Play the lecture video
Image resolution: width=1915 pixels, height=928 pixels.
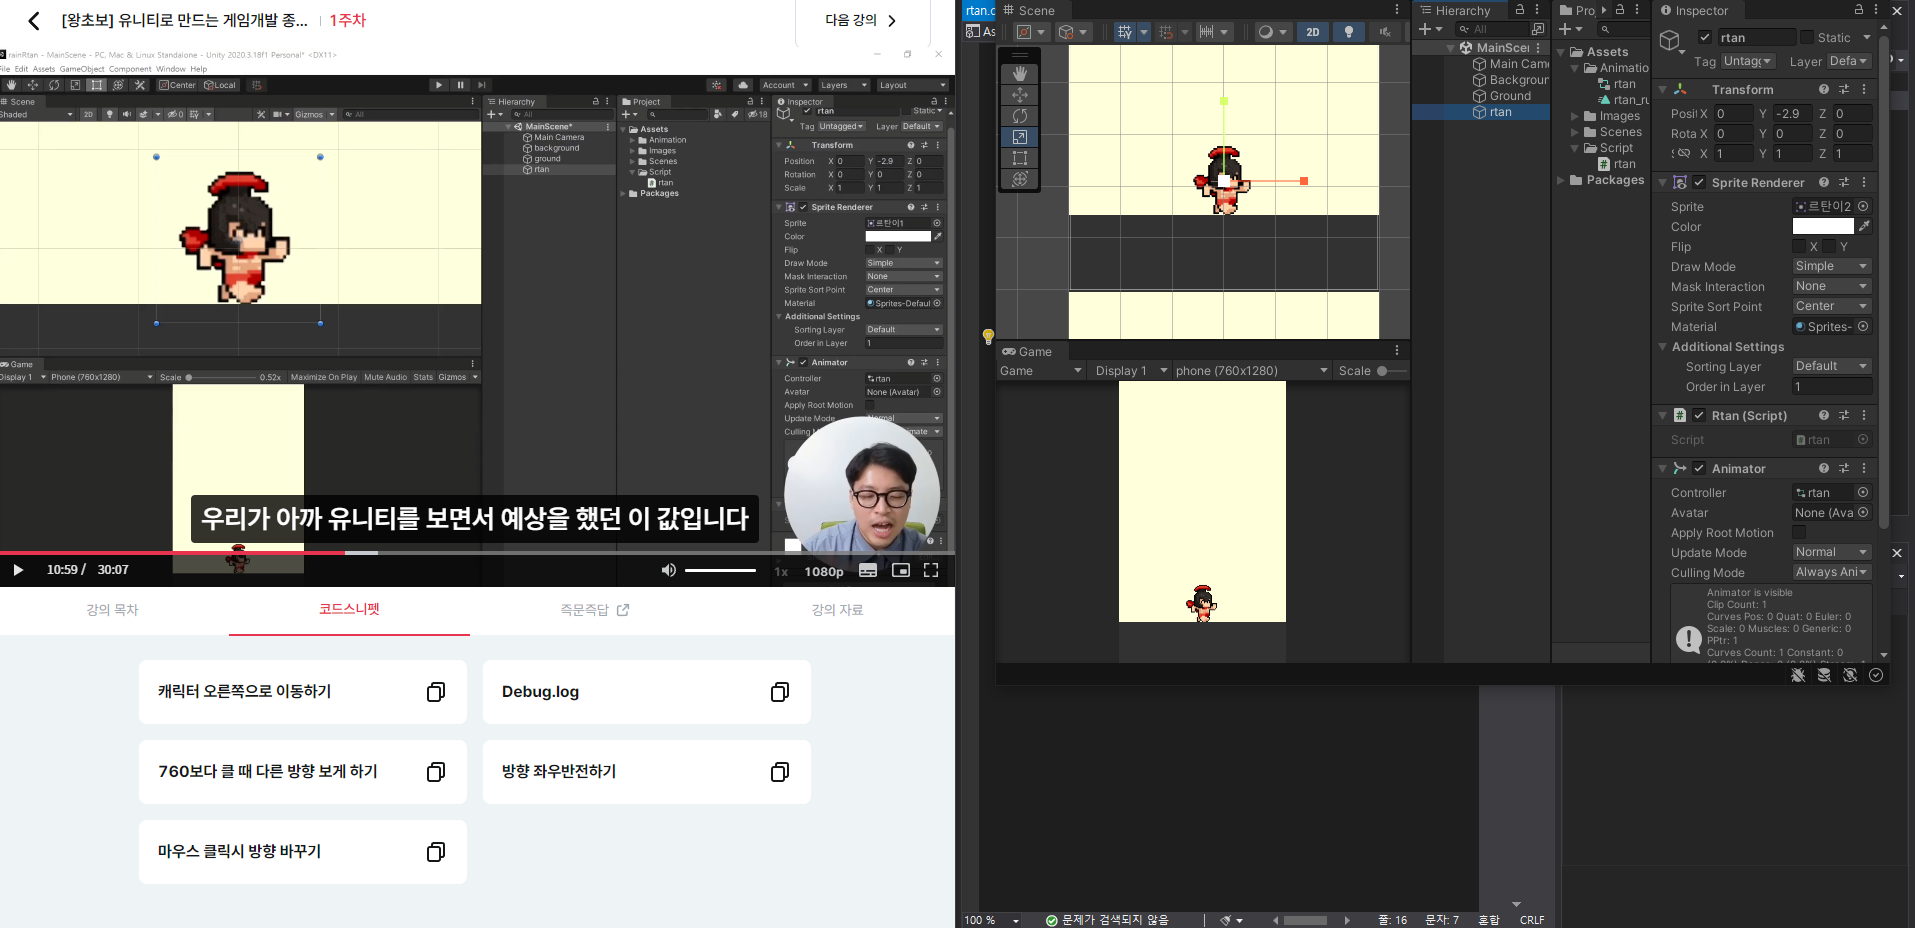click(x=18, y=570)
